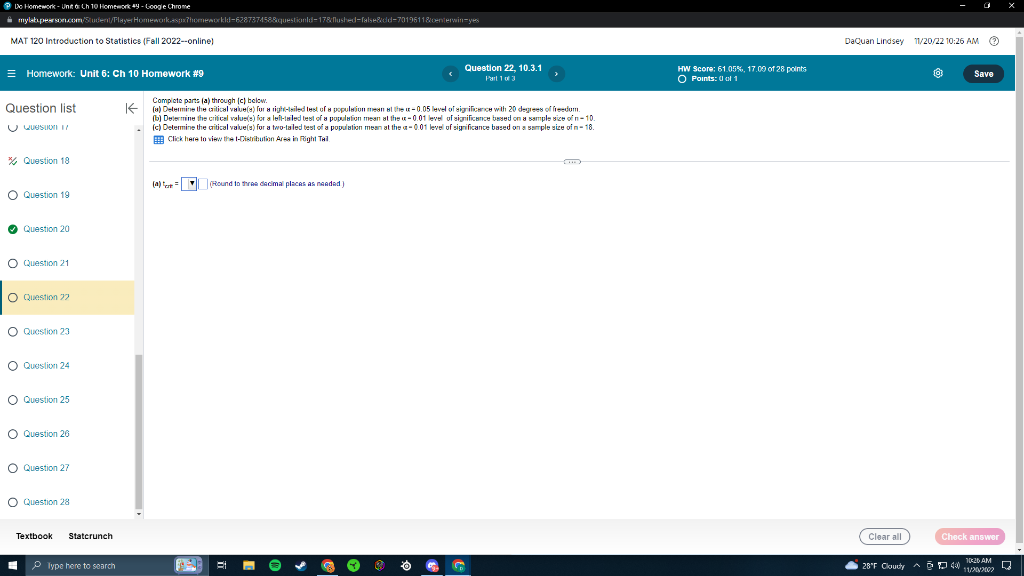Open Razer Cortex green taskbar icon
Viewport: 1024px width, 576px height.
click(353, 566)
